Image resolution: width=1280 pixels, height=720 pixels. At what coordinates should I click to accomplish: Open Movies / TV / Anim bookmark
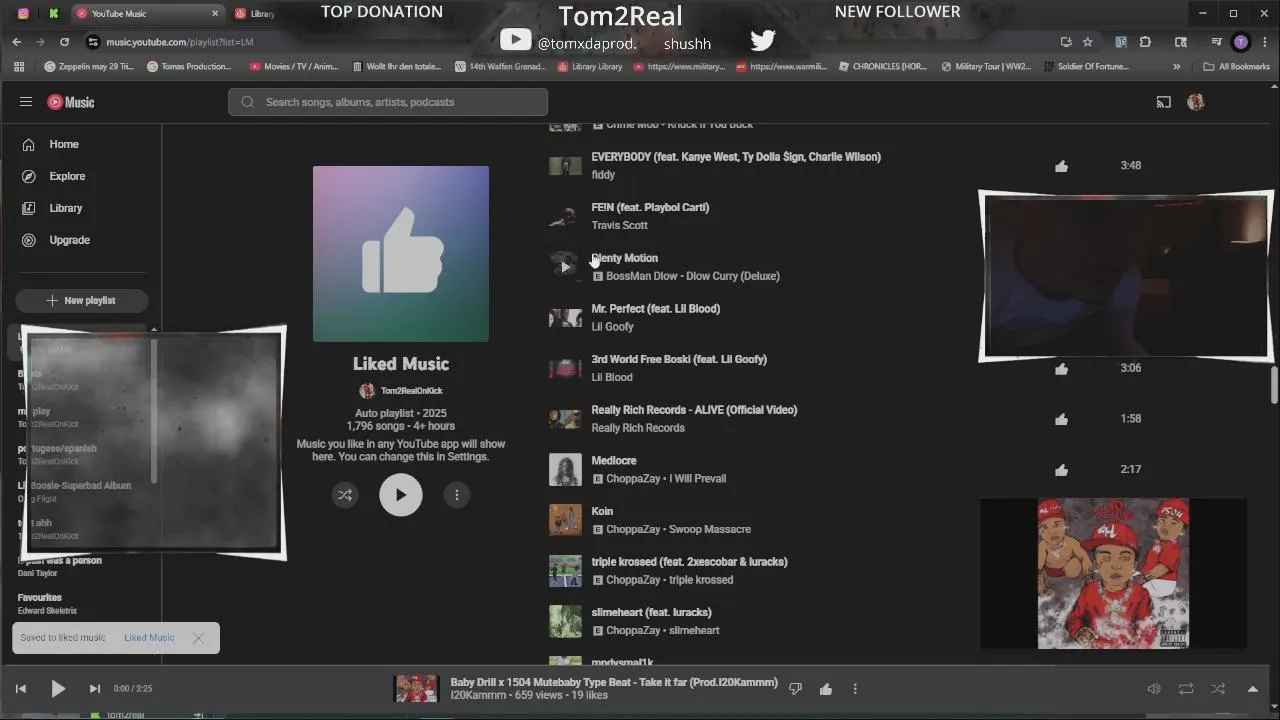click(x=295, y=67)
